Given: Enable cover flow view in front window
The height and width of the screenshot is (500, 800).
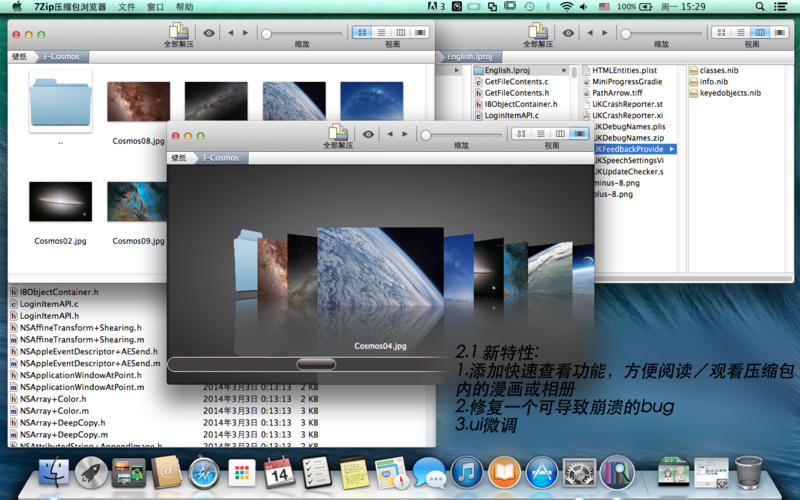Looking at the screenshot, I should click(580, 133).
